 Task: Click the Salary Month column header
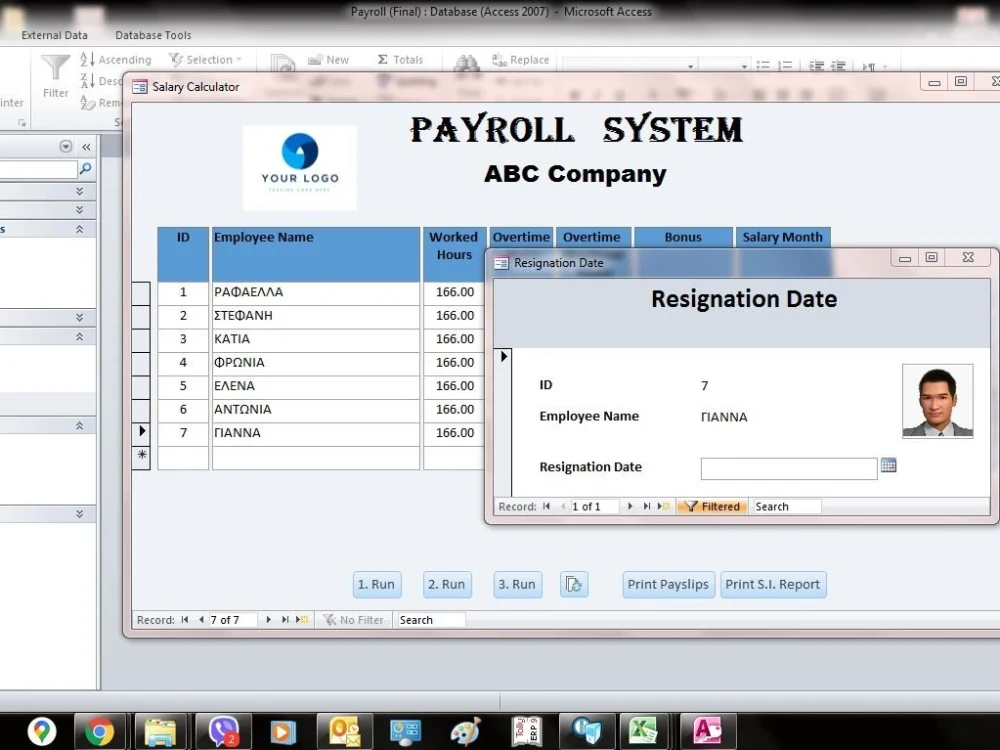783,237
